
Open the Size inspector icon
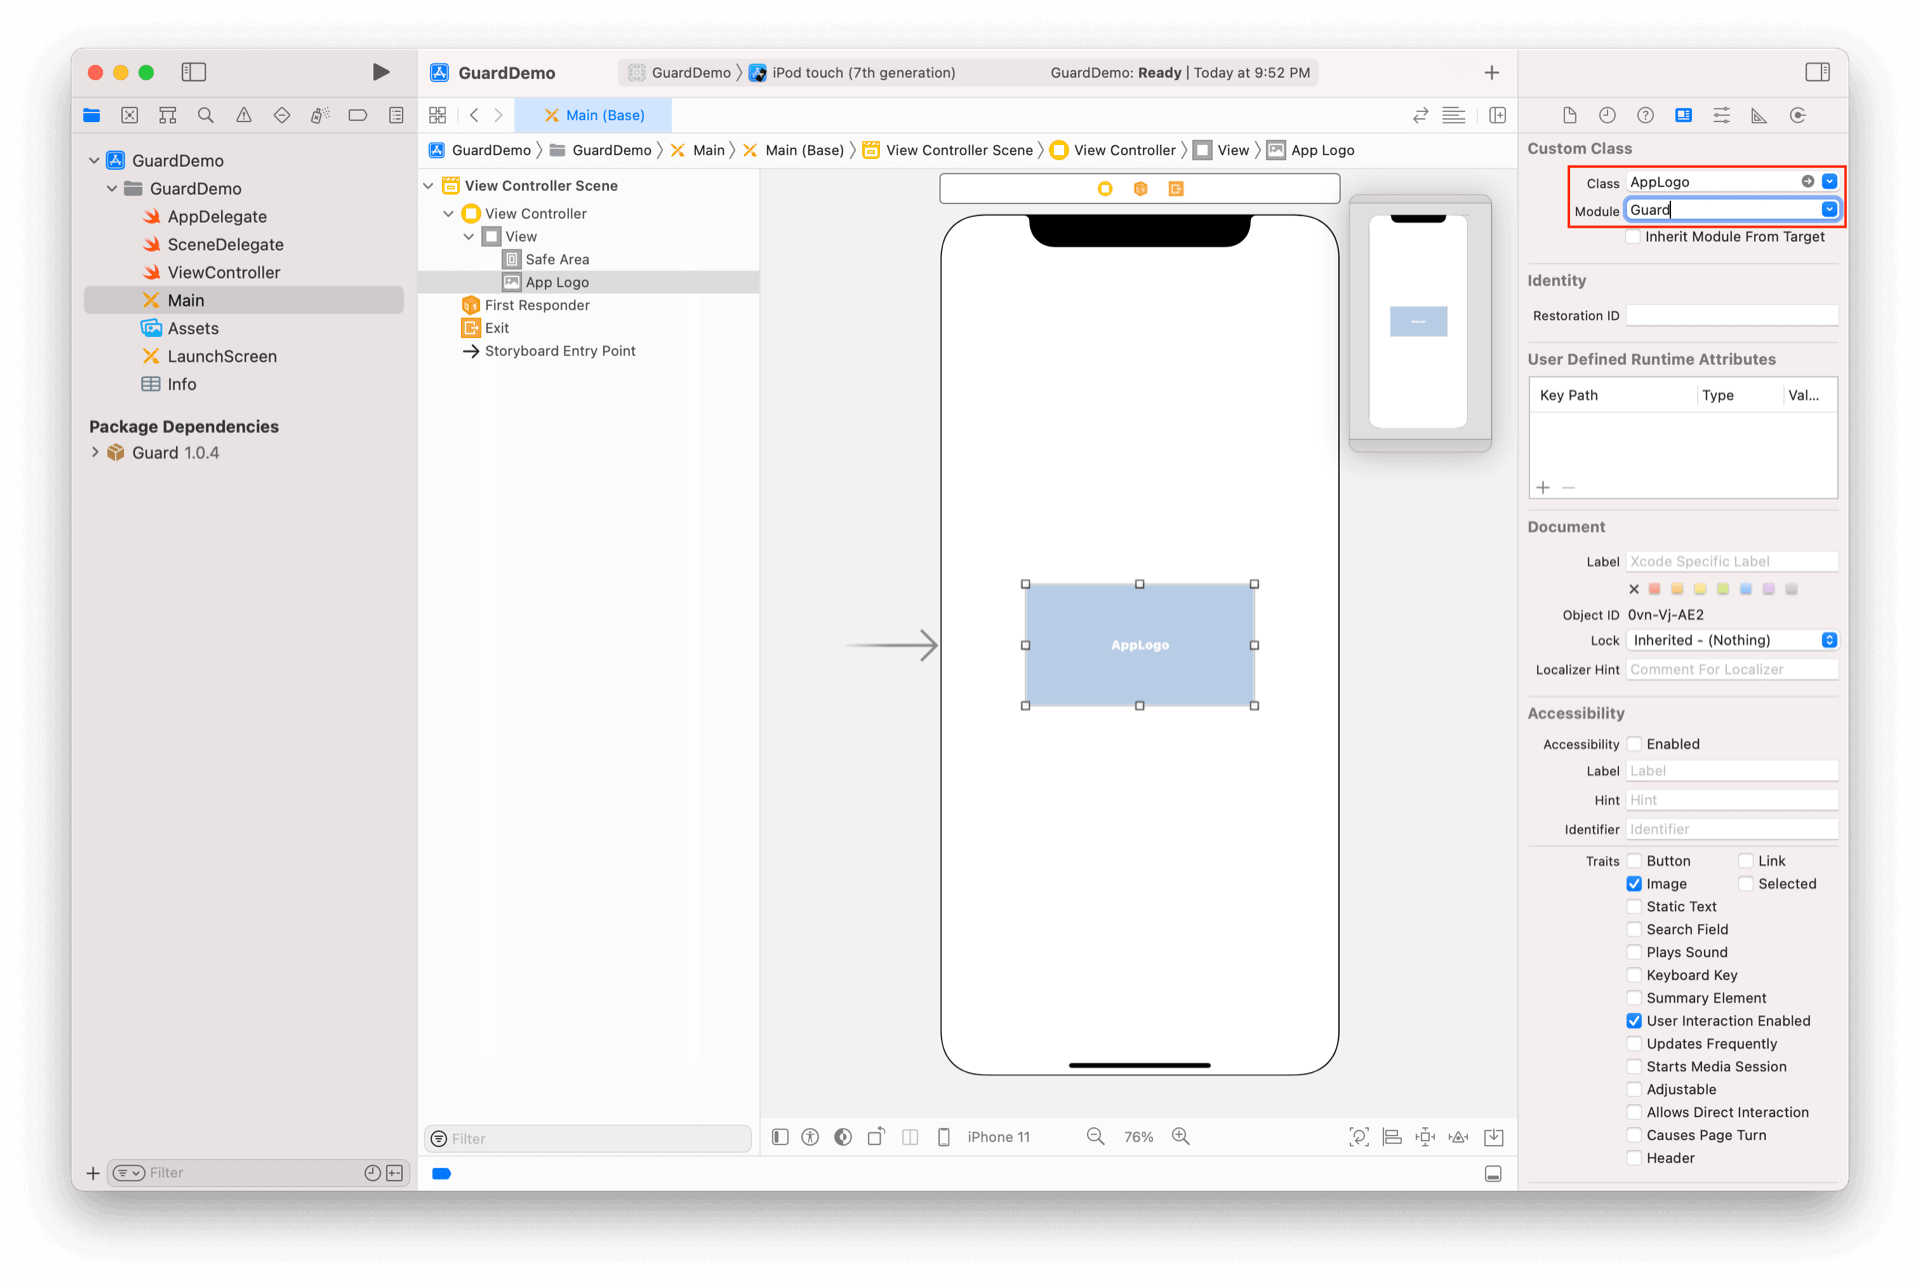tap(1759, 115)
